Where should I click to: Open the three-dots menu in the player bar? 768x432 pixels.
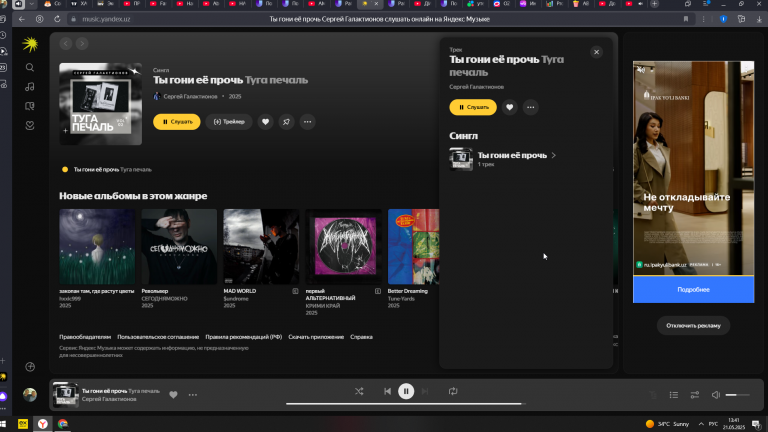click(193, 395)
